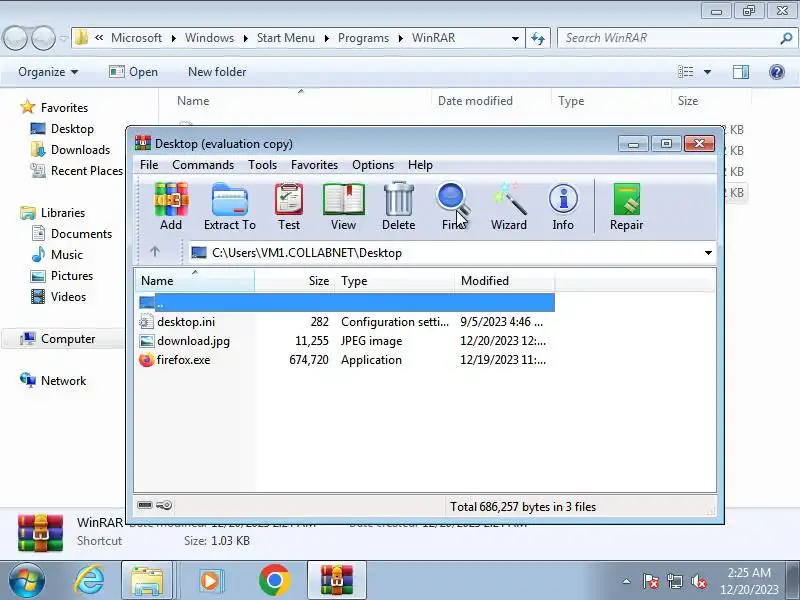This screenshot has width=800, height=600.
Task: Launch Internet Explorer from taskbar
Action: (x=89, y=581)
